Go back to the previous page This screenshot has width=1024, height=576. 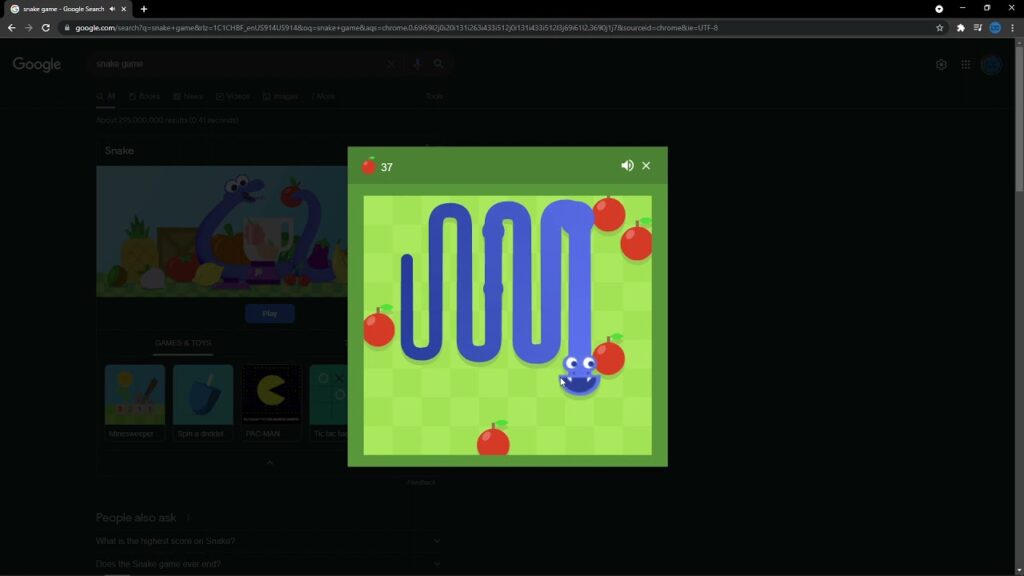click(11, 27)
